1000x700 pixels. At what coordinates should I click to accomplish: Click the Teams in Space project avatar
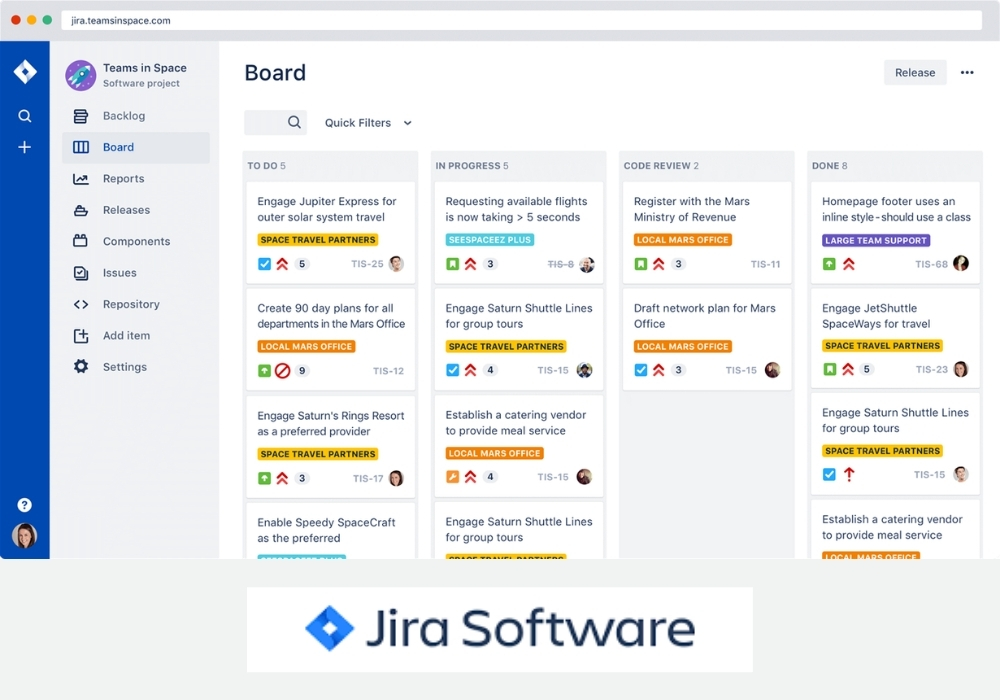tap(81, 75)
